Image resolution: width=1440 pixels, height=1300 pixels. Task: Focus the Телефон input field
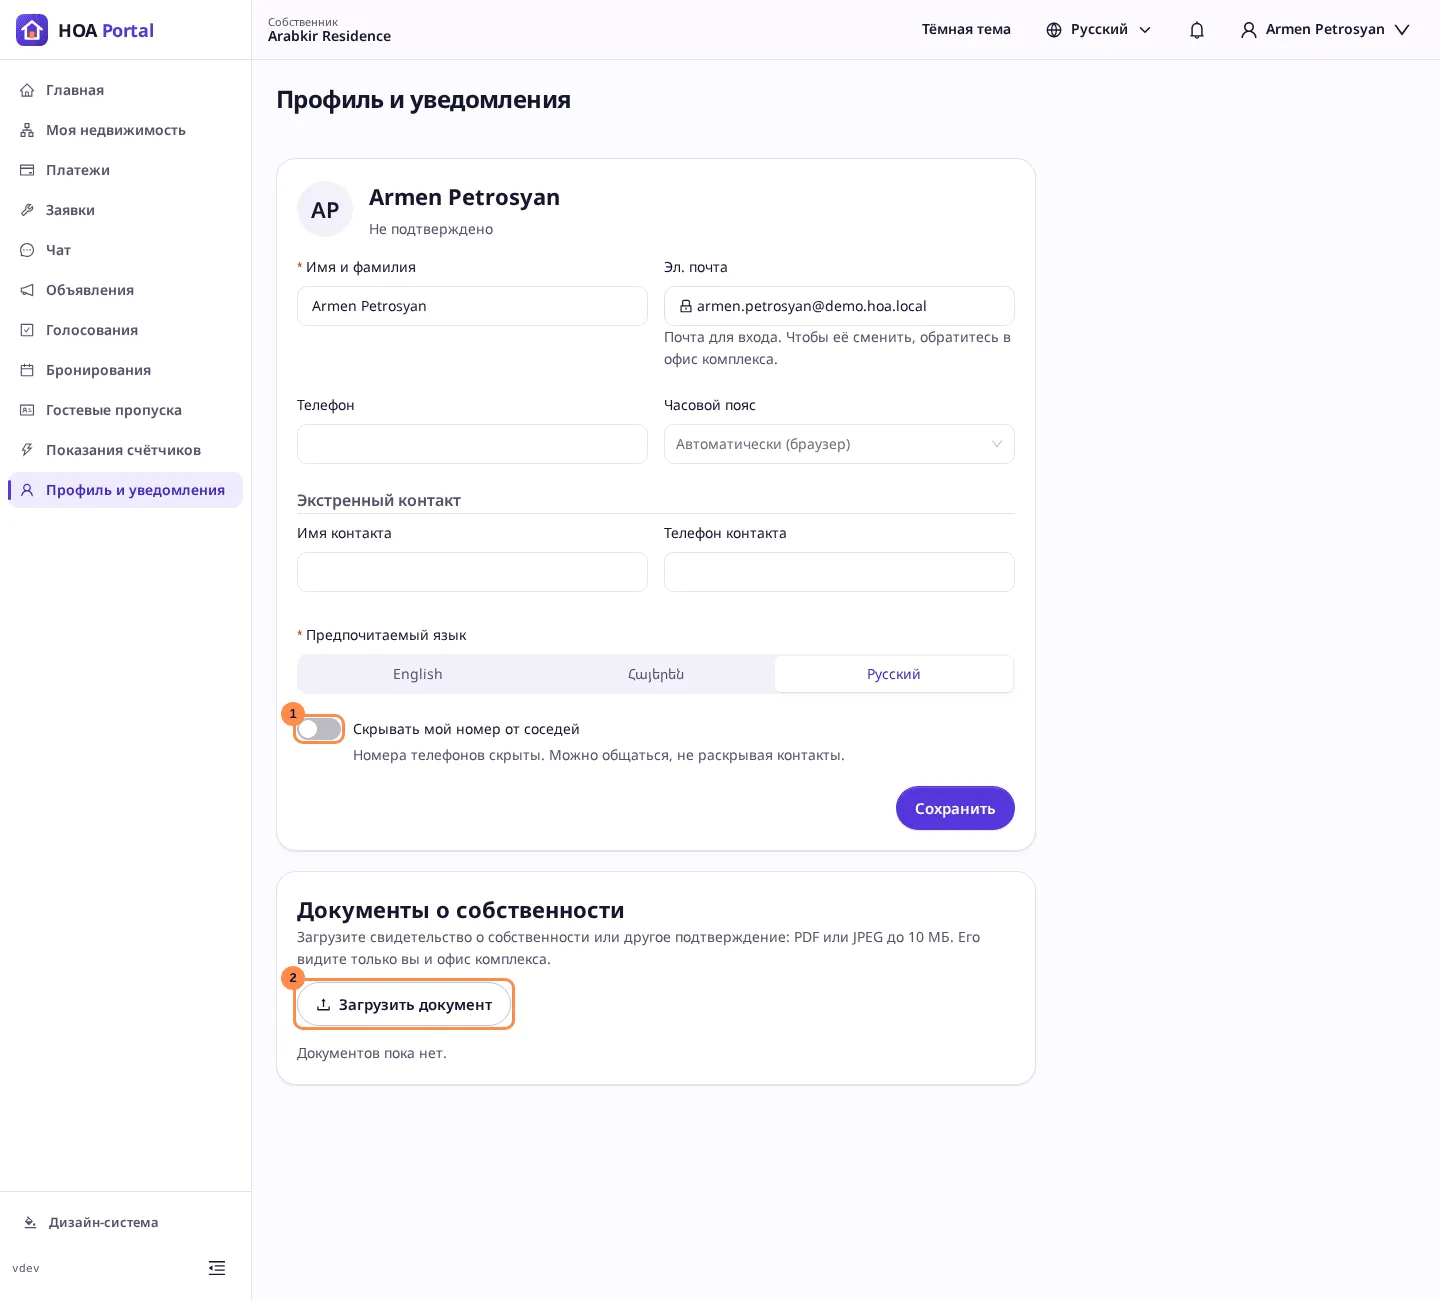(472, 444)
